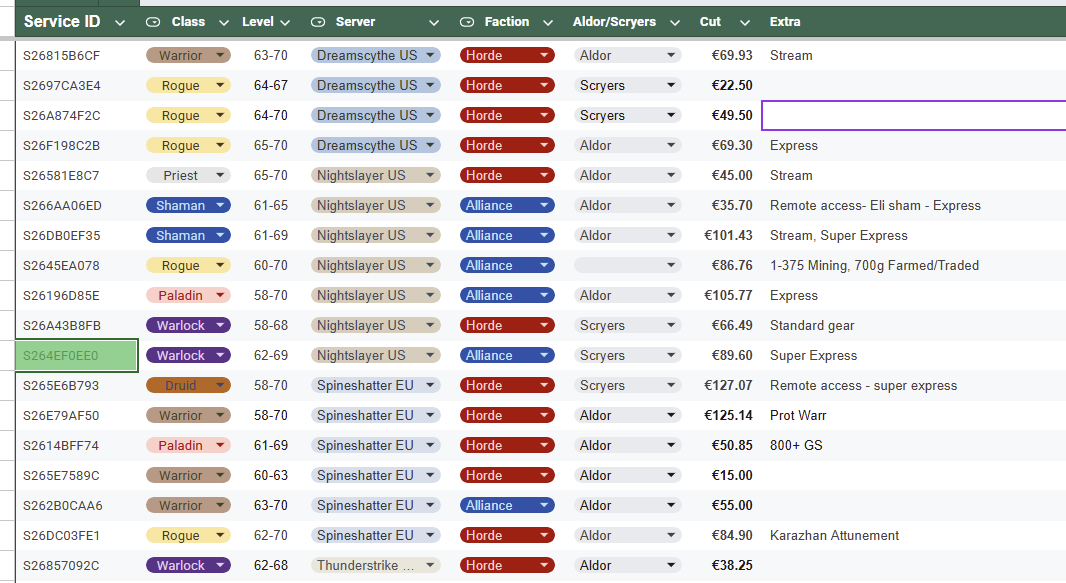Open the Cut column header dropdown arrow
This screenshot has height=583, width=1066.
[745, 22]
